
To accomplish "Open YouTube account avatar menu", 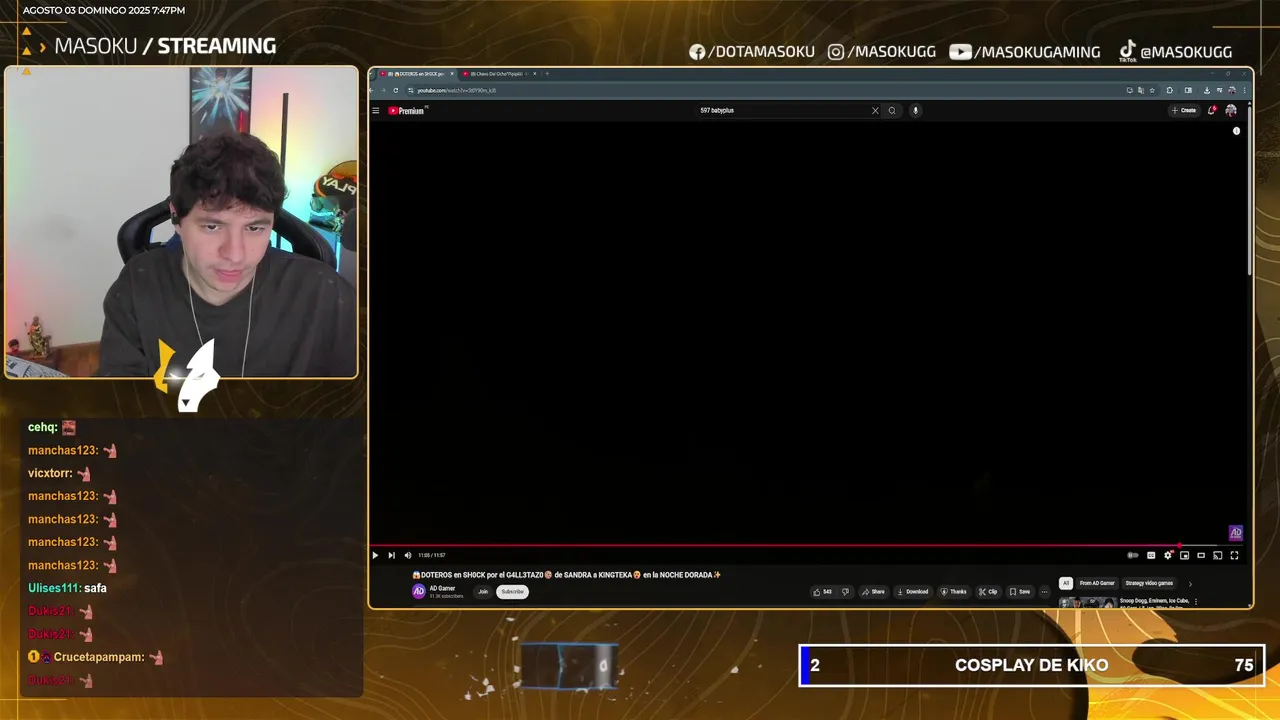I will coord(1231,110).
